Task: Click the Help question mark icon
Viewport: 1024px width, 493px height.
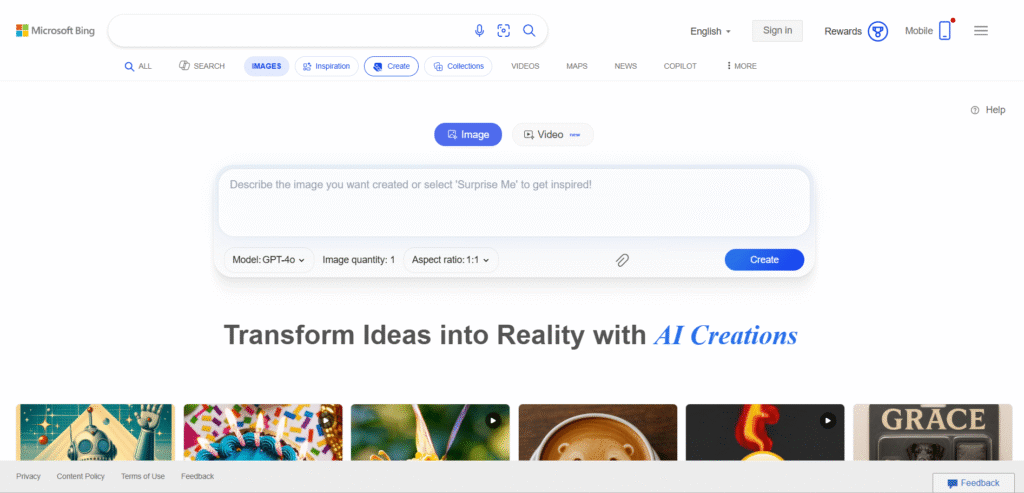Action: [975, 110]
